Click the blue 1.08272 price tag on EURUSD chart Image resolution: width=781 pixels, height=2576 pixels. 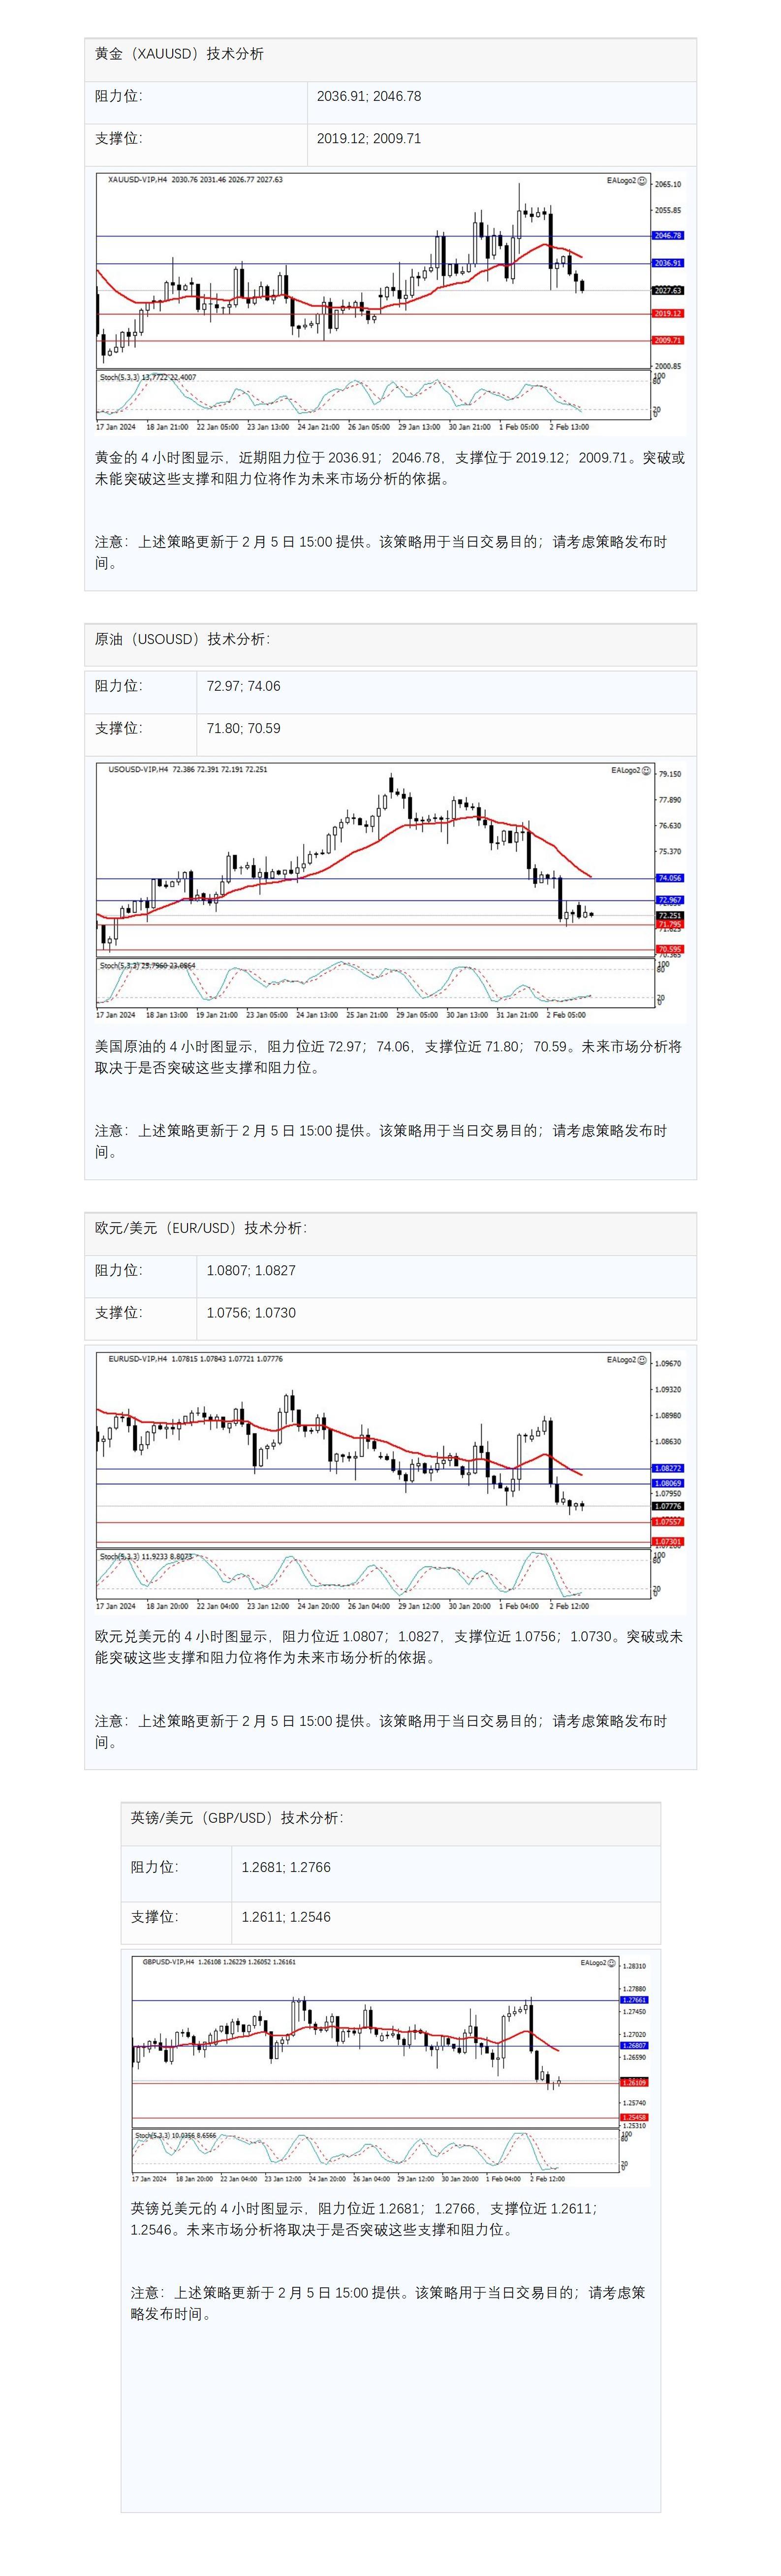[668, 1469]
